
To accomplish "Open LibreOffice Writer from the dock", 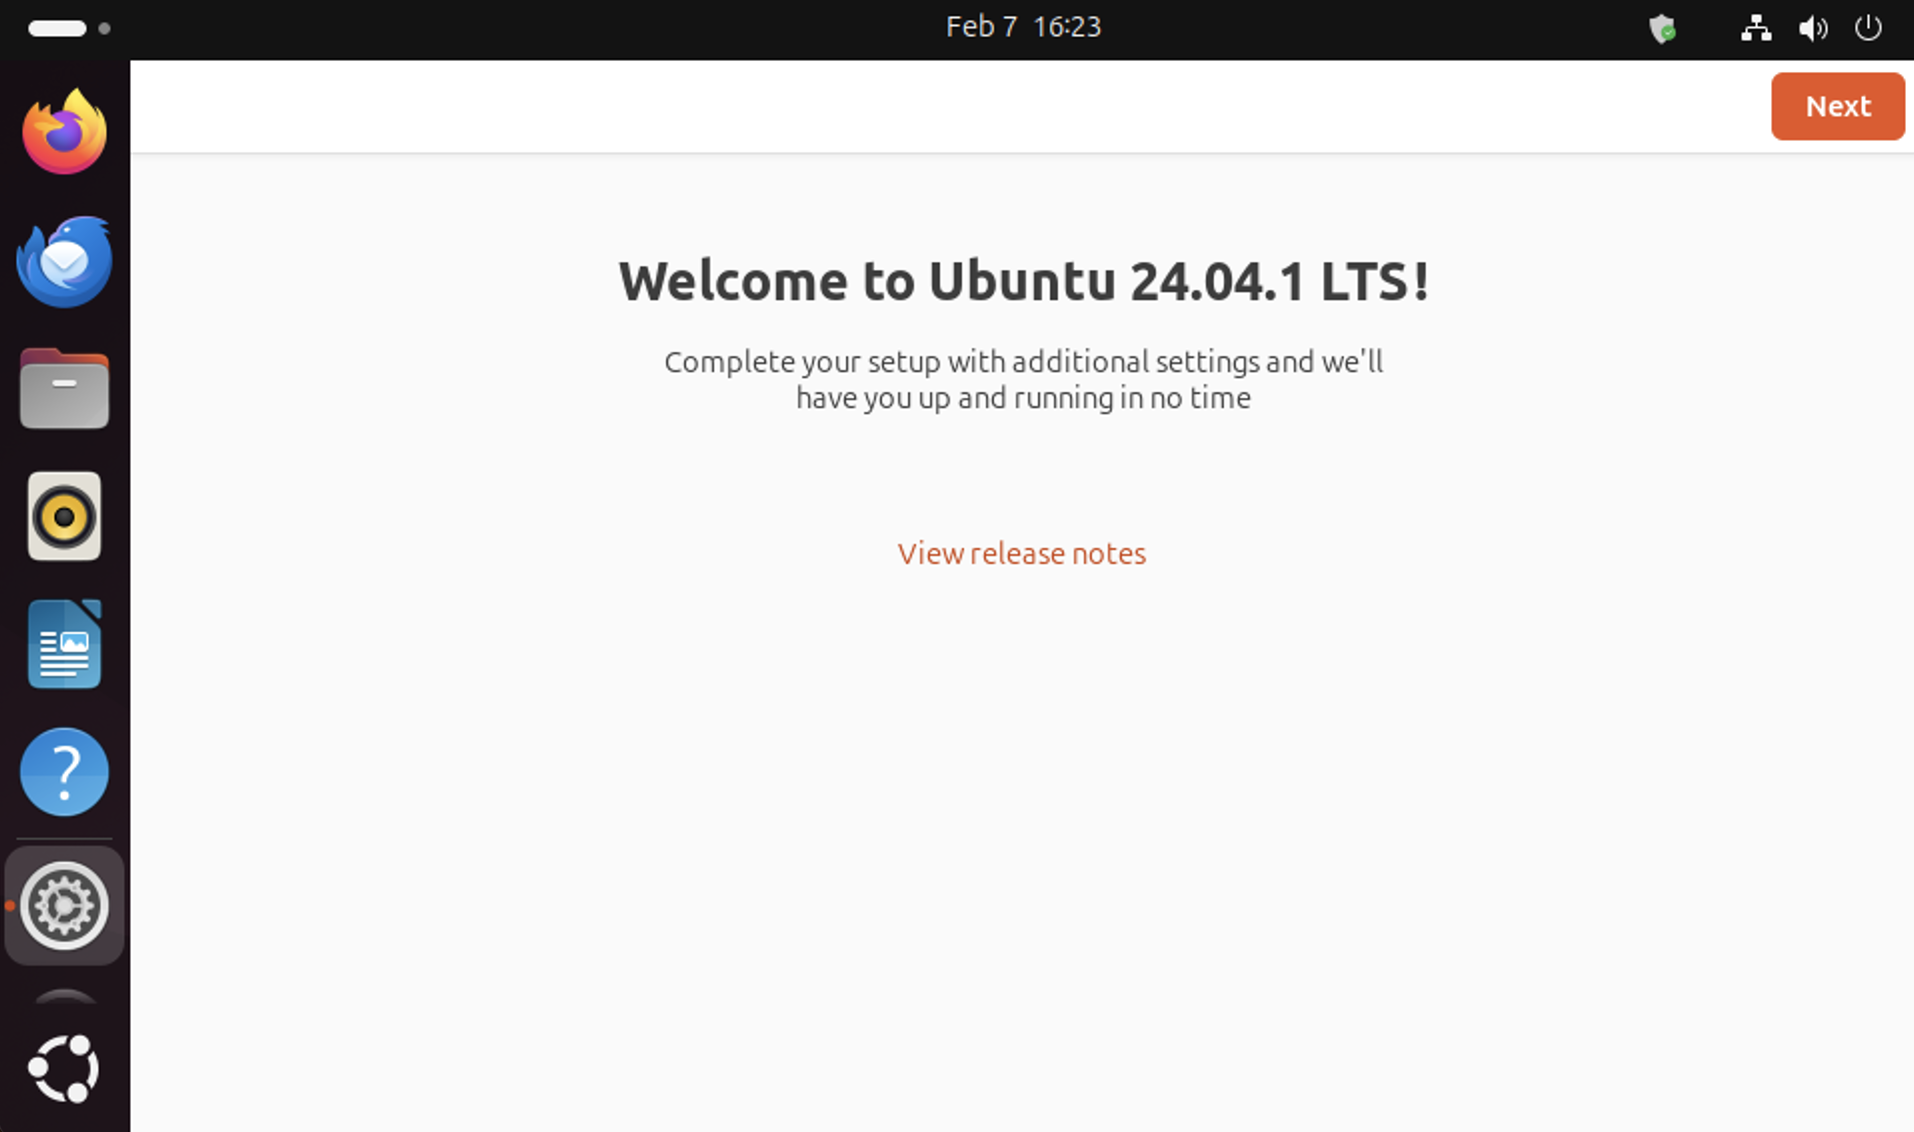I will (65, 644).
